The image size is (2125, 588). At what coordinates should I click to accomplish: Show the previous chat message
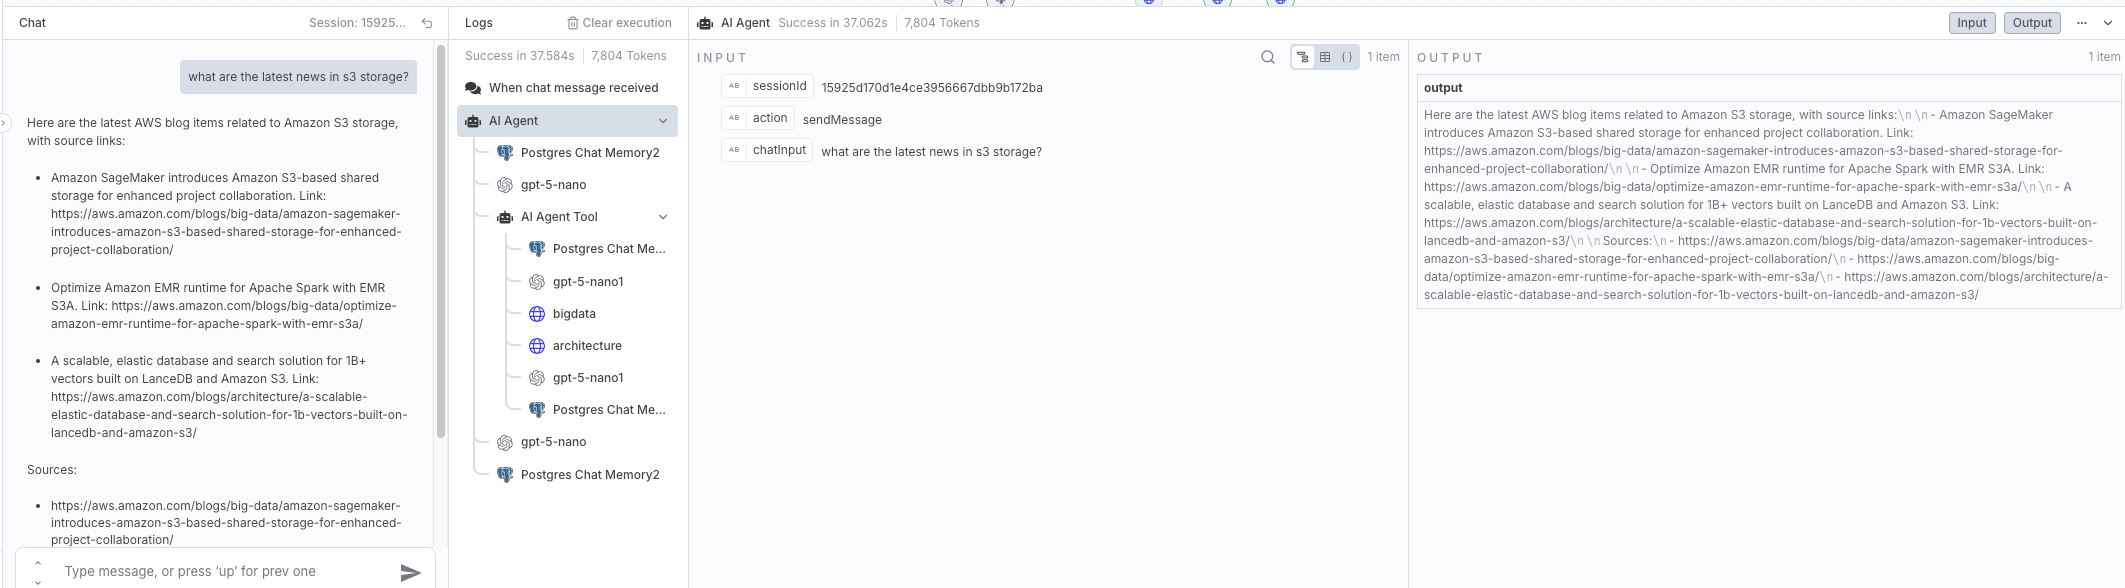[38, 563]
